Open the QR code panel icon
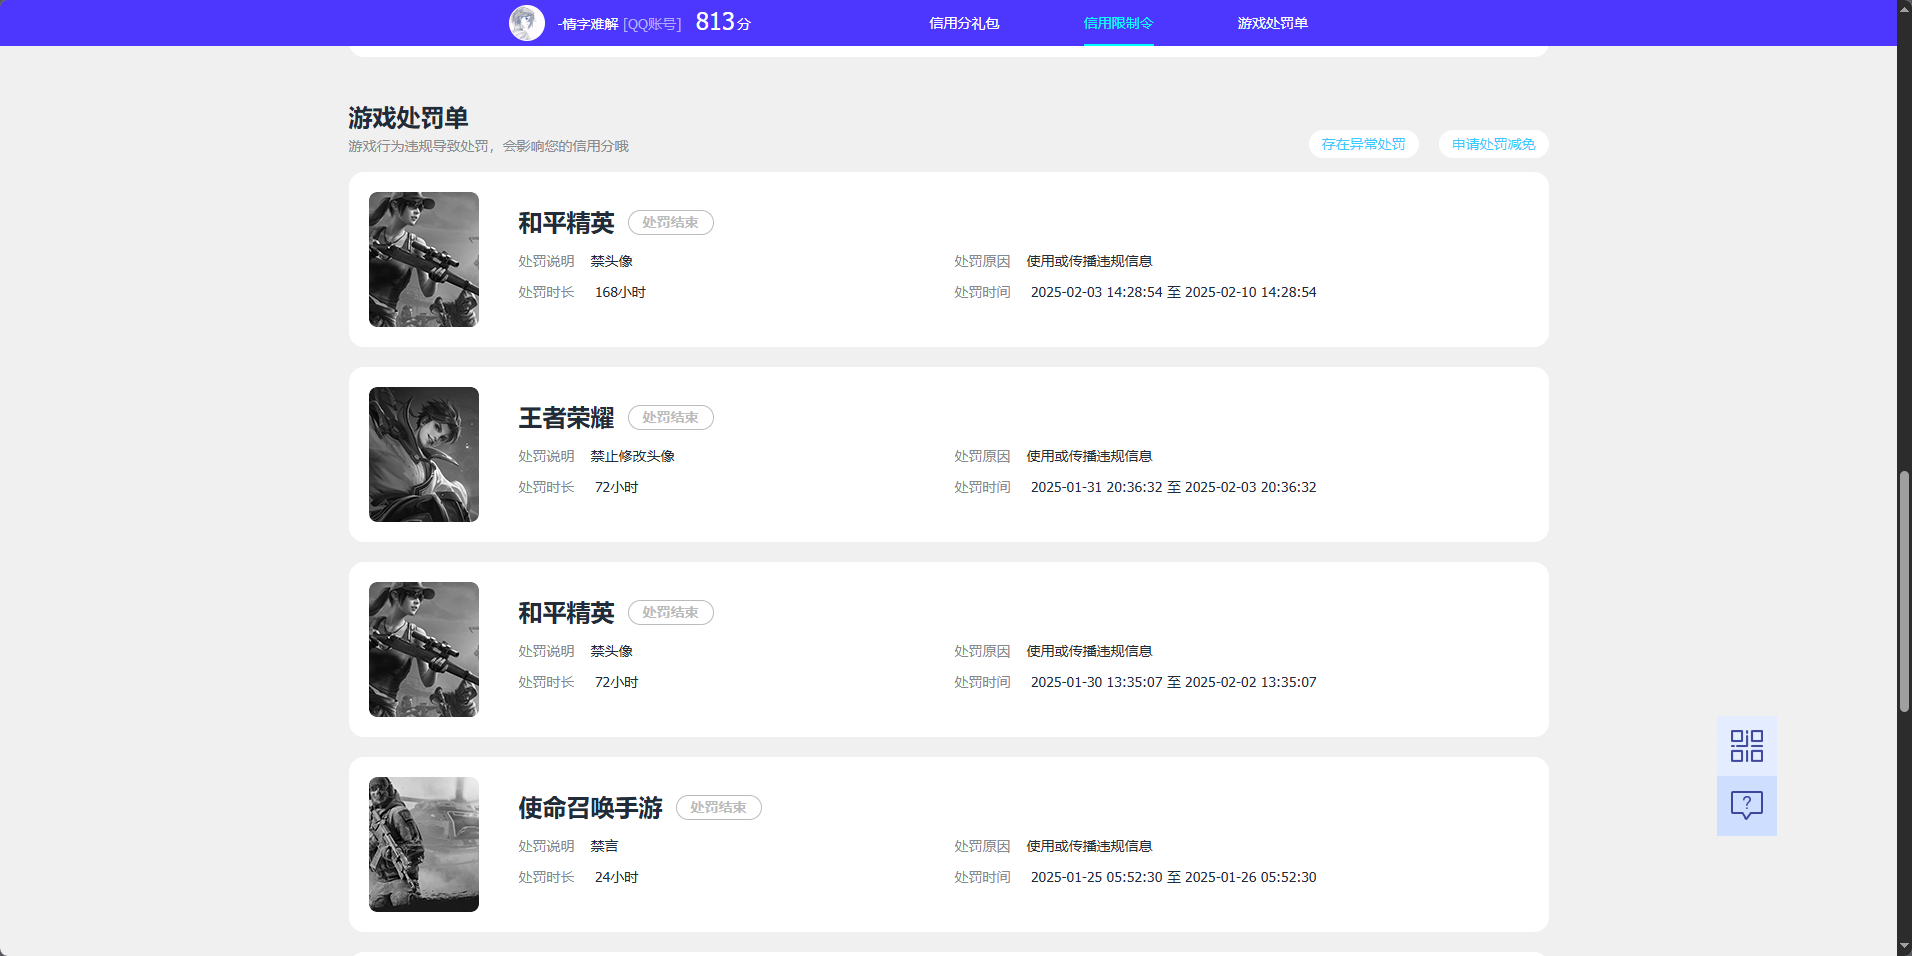Screen dimensions: 1912x956 1746,745
